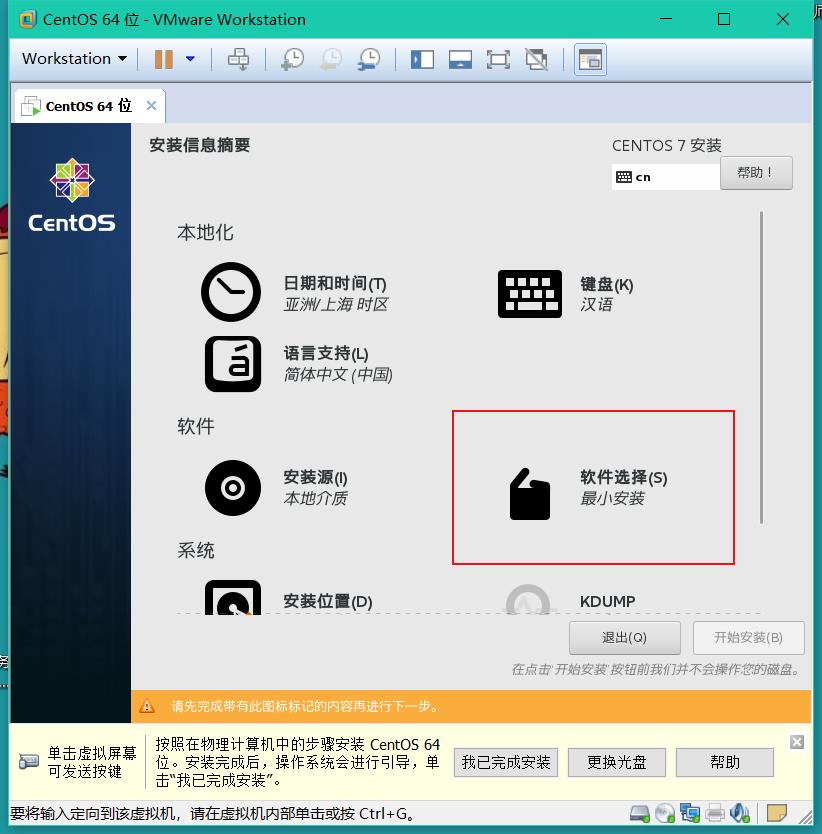
Task: Click the 开始安装(B) button
Action: (x=749, y=638)
